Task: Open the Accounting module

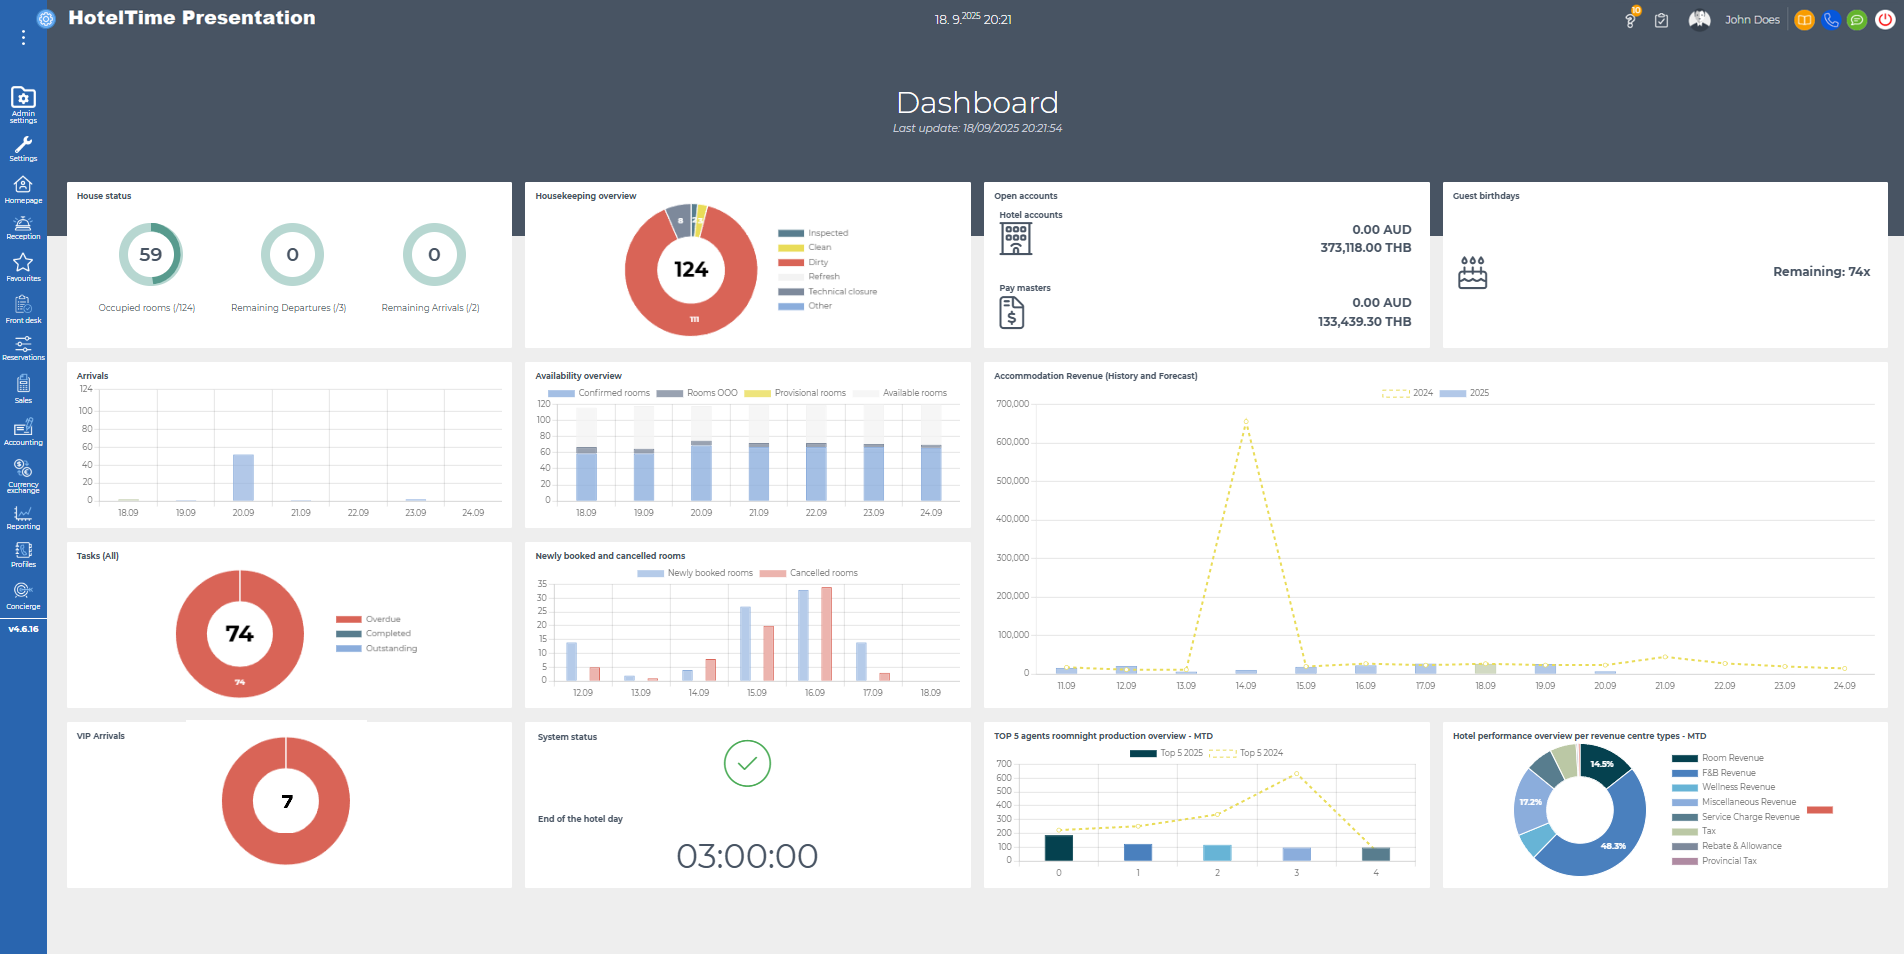Action: [x=23, y=431]
